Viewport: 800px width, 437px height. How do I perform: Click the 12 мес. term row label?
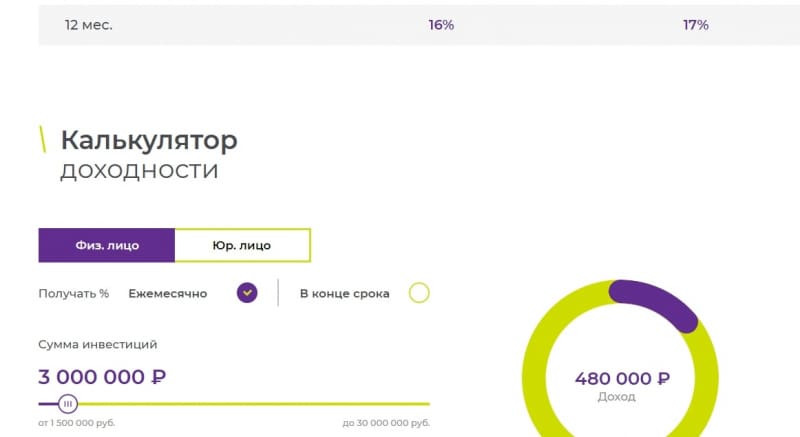88,25
